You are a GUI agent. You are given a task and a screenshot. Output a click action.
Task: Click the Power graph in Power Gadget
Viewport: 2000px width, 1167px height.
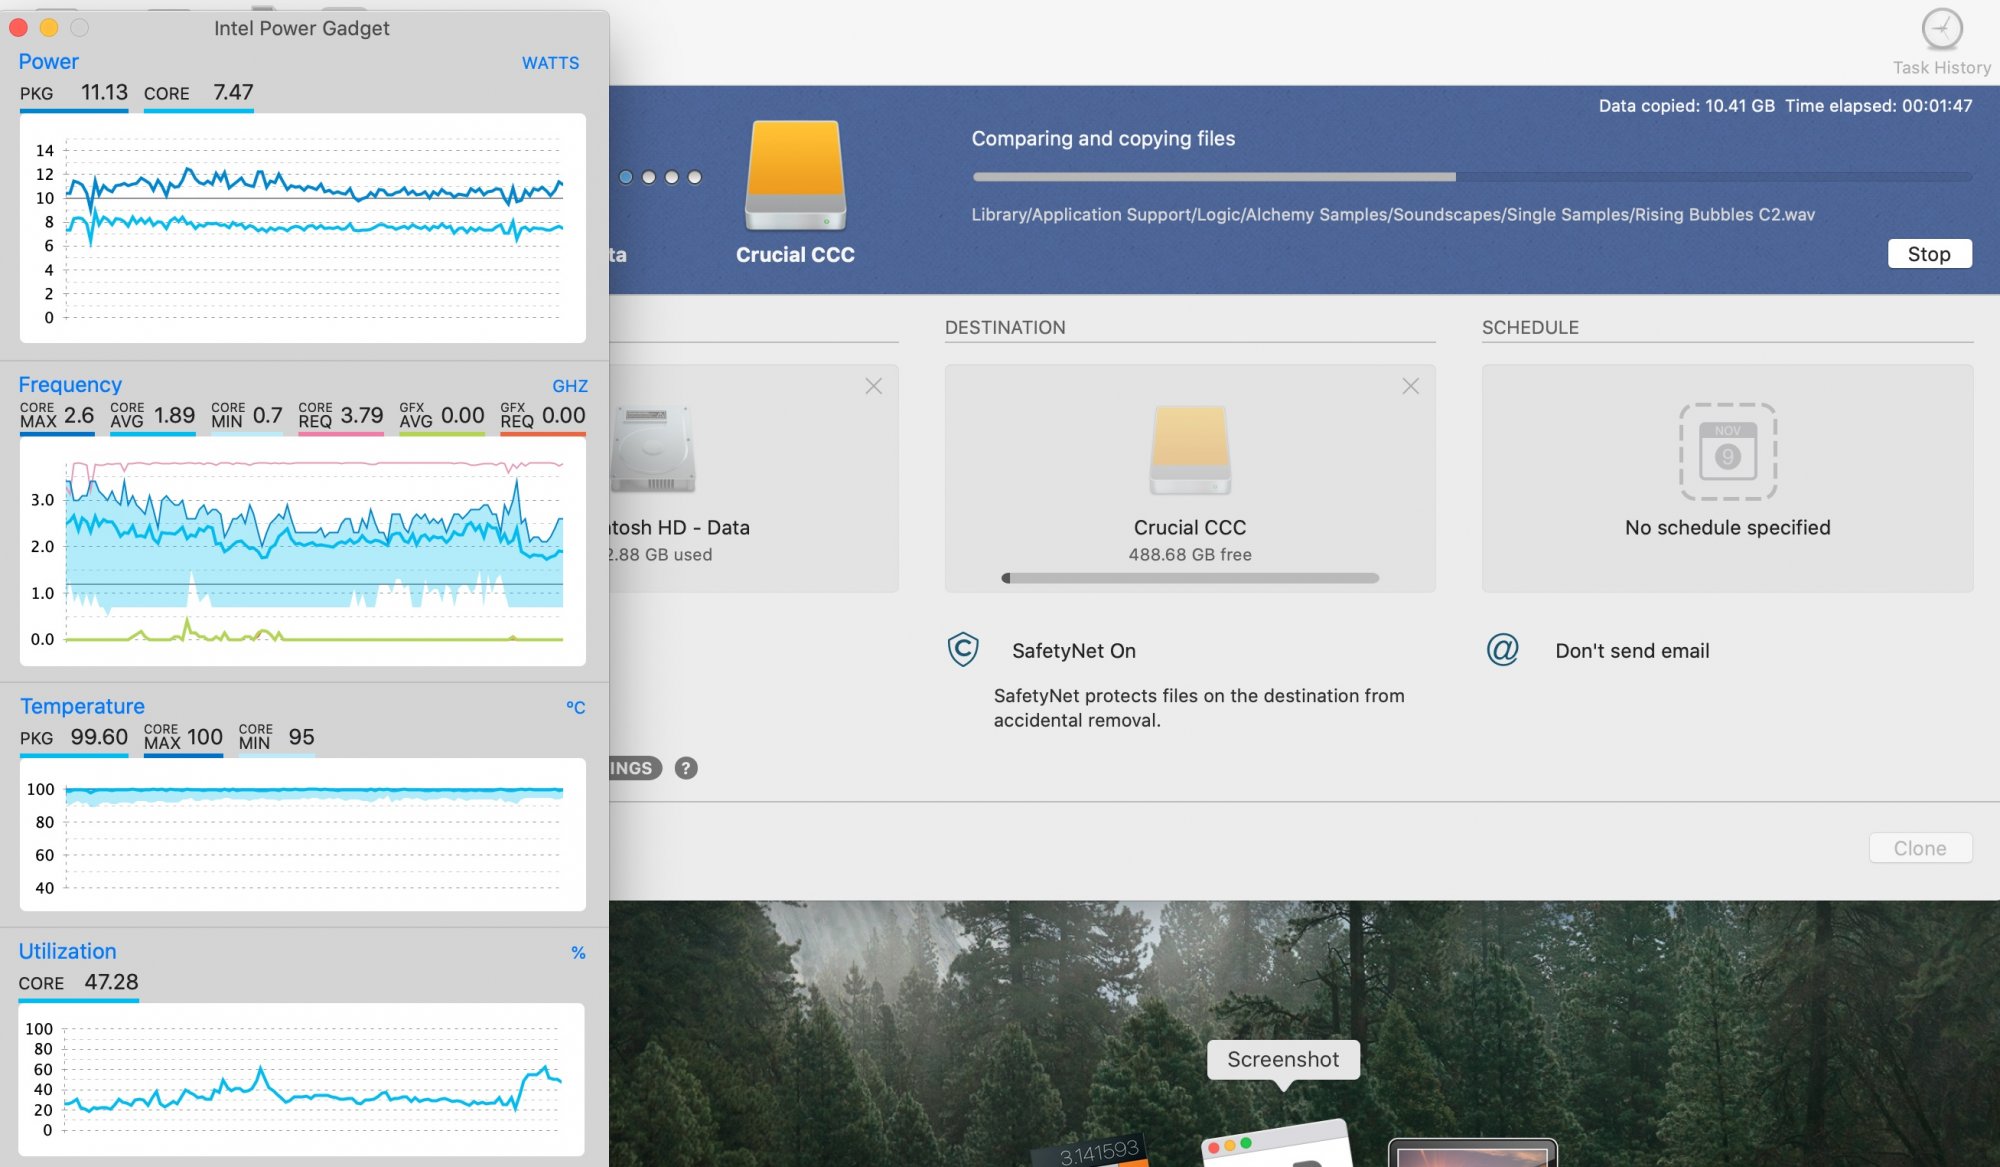tap(303, 228)
